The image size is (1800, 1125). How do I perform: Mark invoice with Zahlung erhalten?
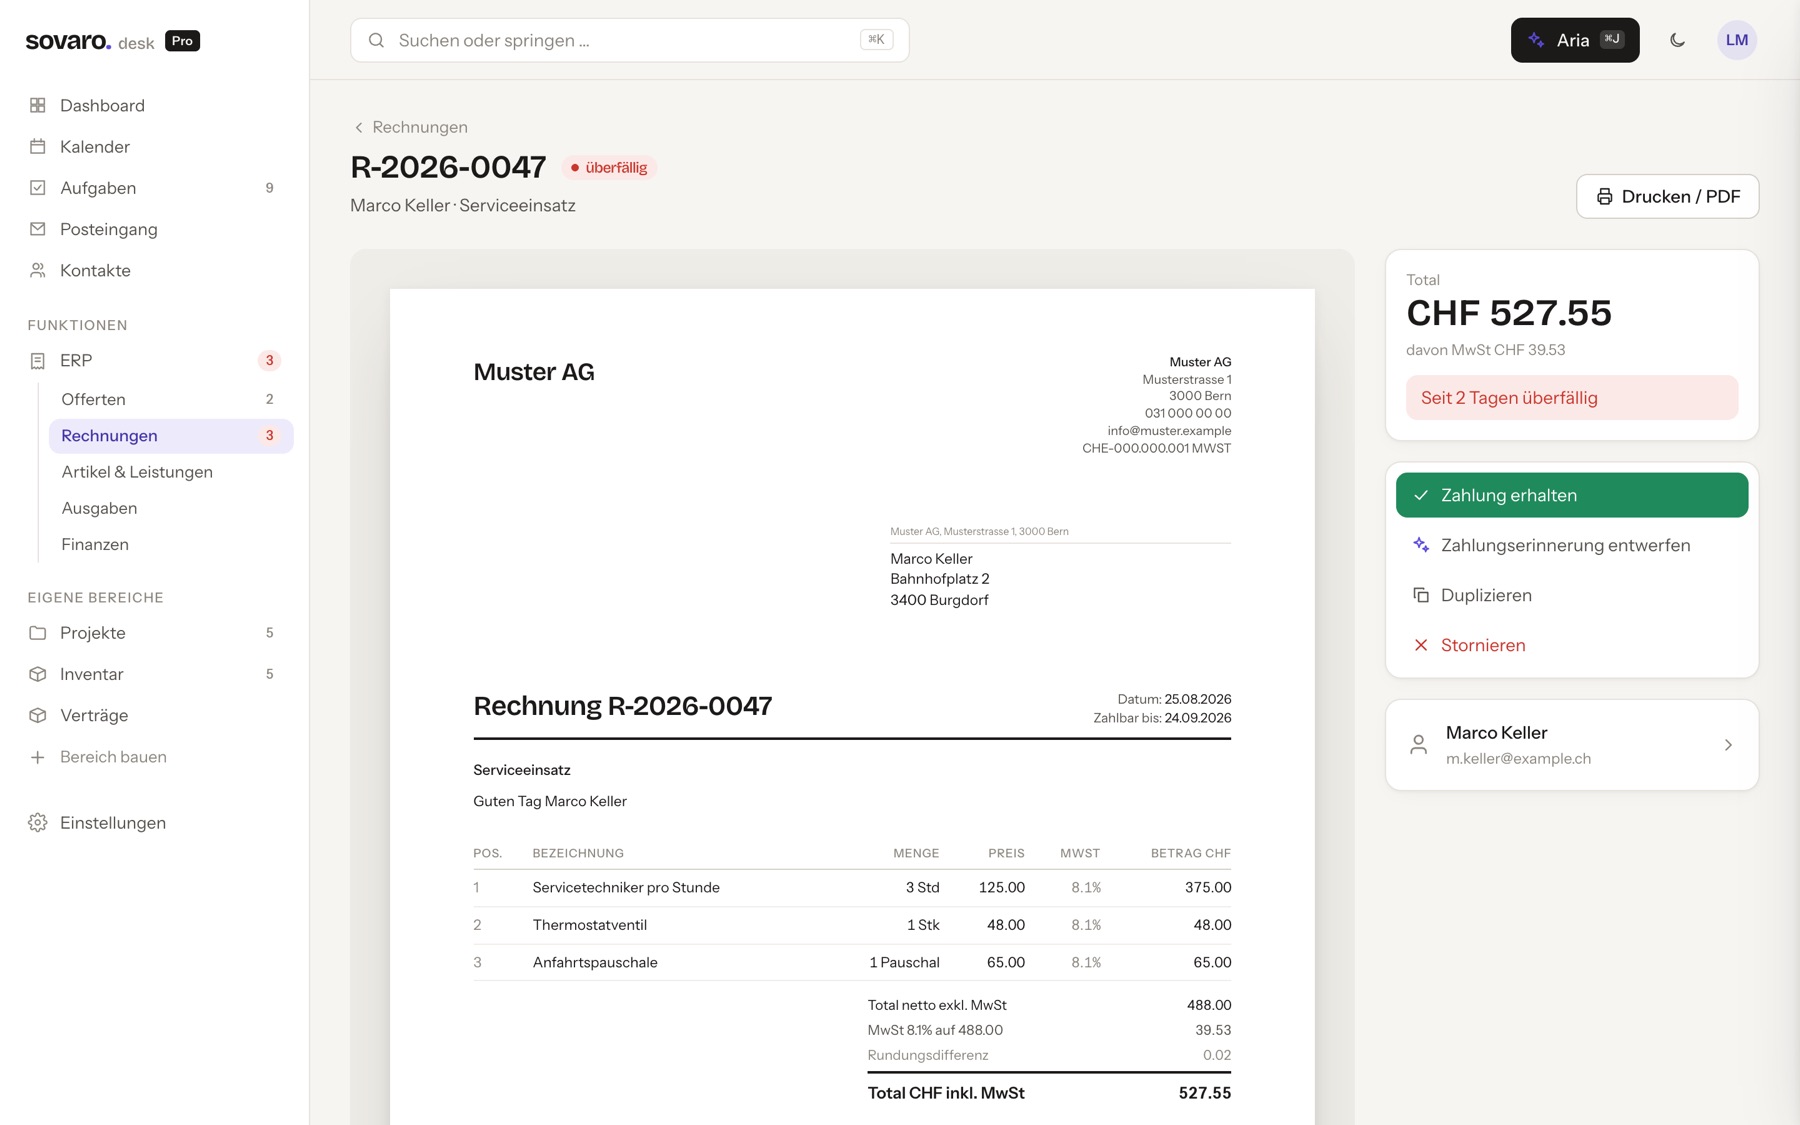1572,495
